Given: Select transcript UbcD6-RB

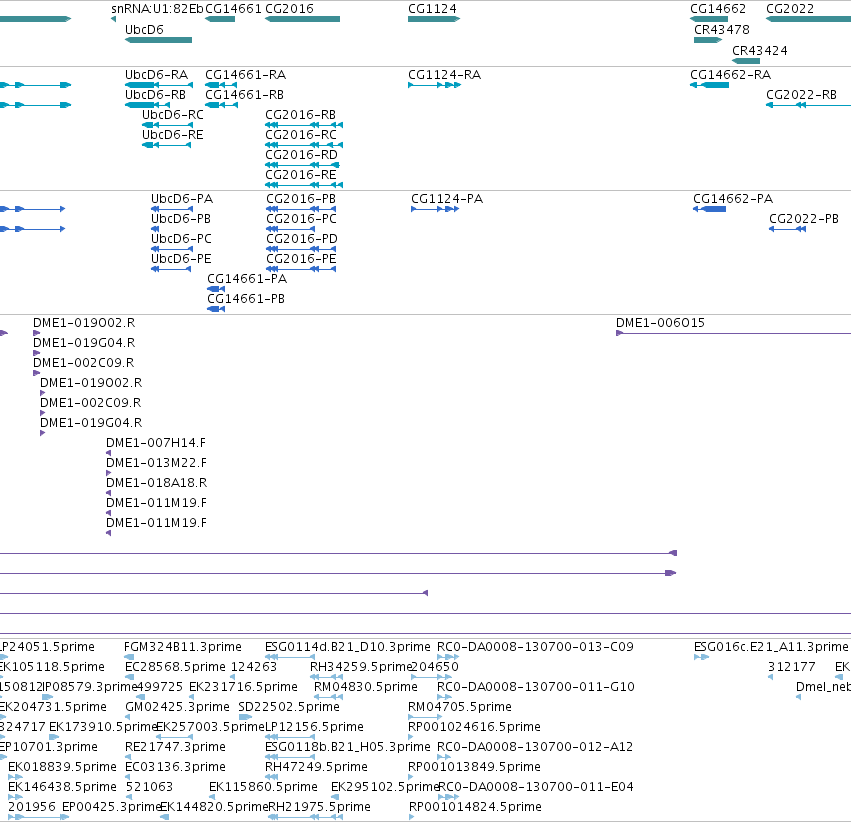Looking at the screenshot, I should [x=156, y=94].
